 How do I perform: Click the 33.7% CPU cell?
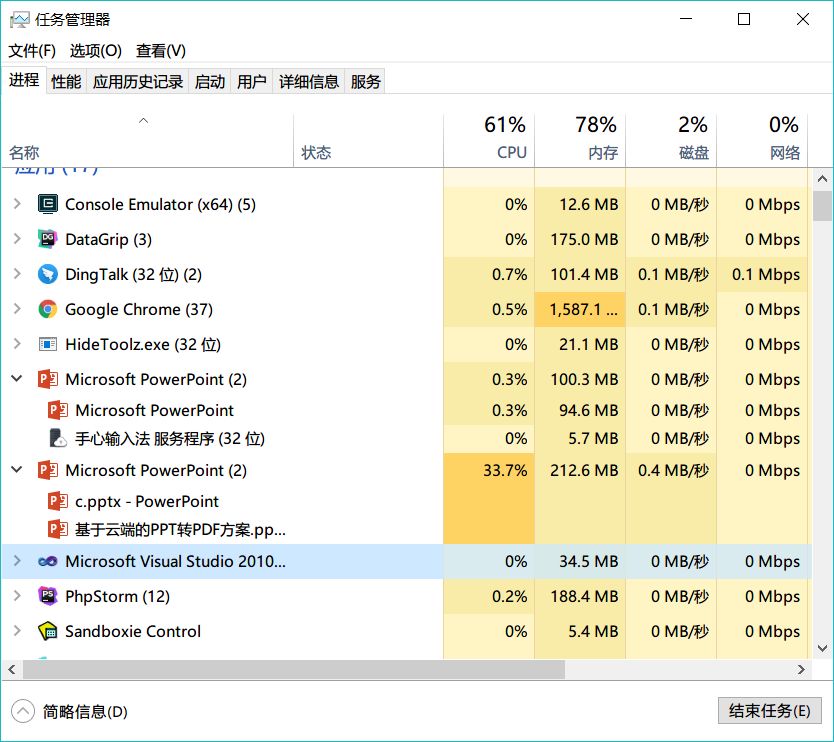click(489, 470)
